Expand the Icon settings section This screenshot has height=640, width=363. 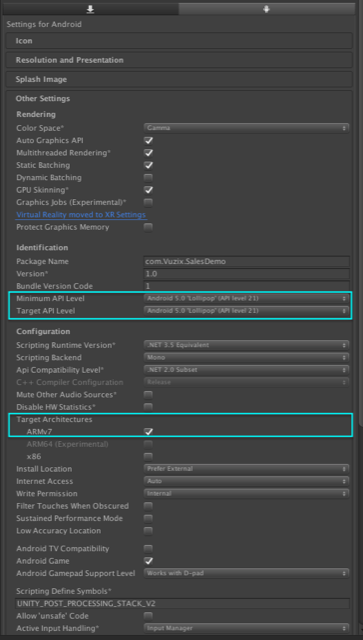(x=178, y=41)
